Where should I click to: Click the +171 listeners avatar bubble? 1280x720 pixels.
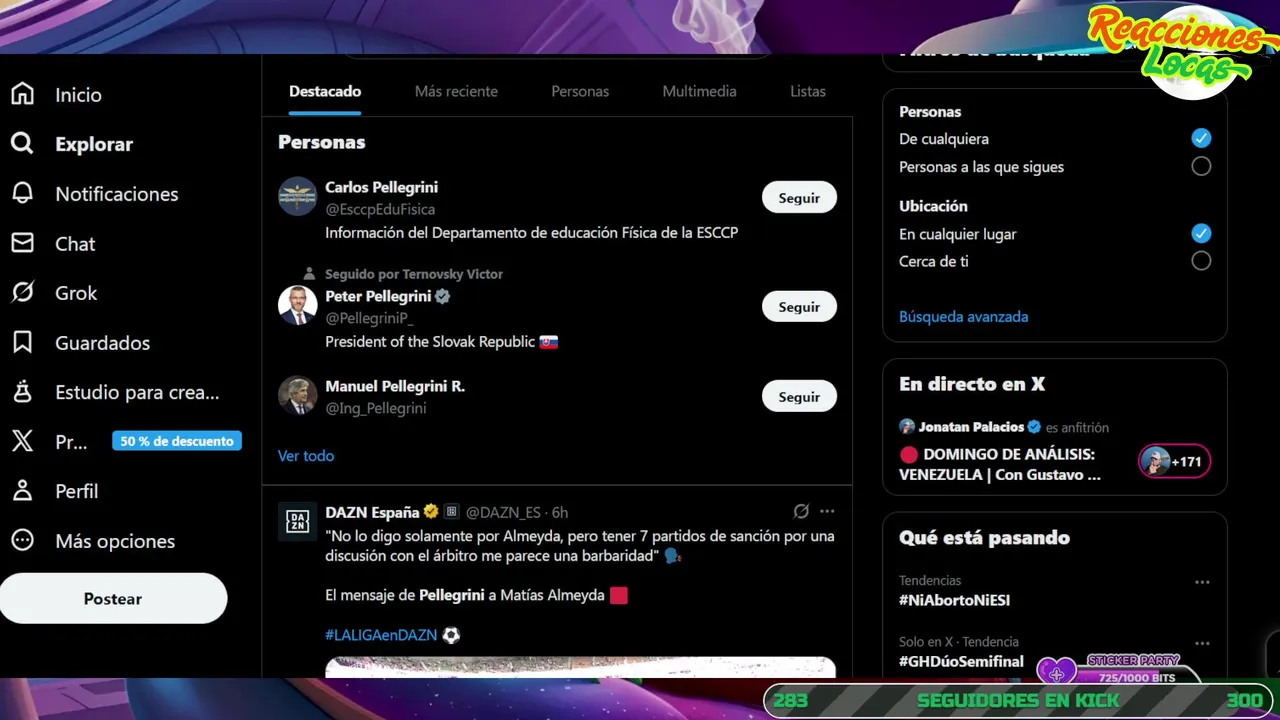1174,461
